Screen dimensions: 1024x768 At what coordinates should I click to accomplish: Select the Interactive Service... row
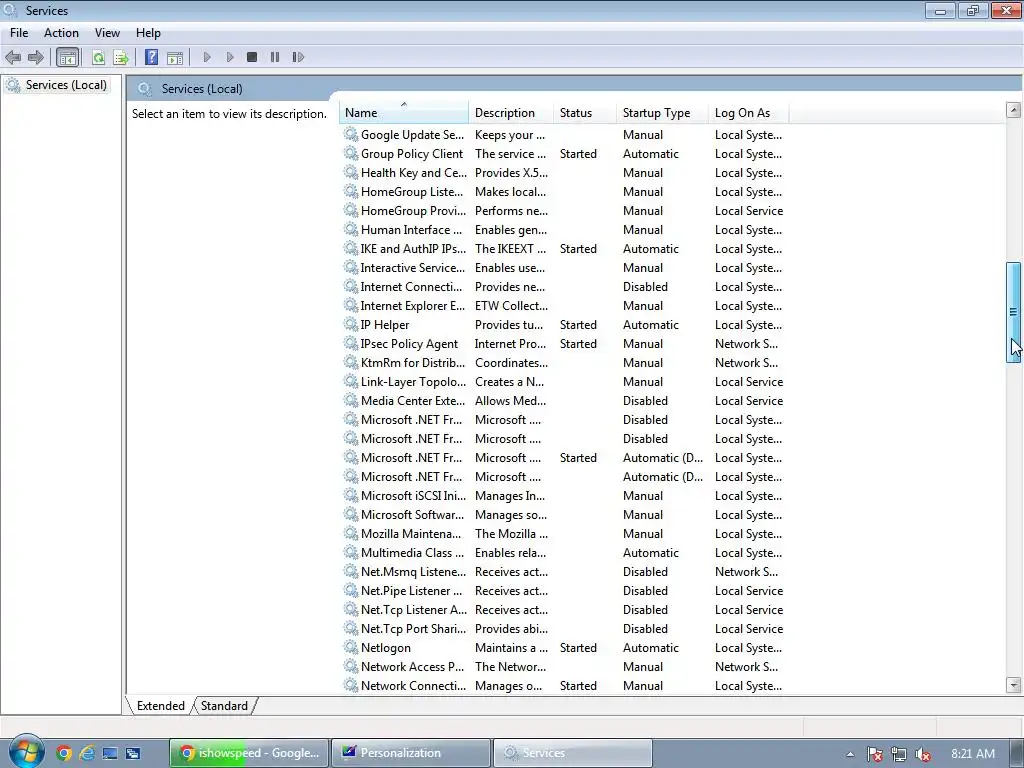564,268
